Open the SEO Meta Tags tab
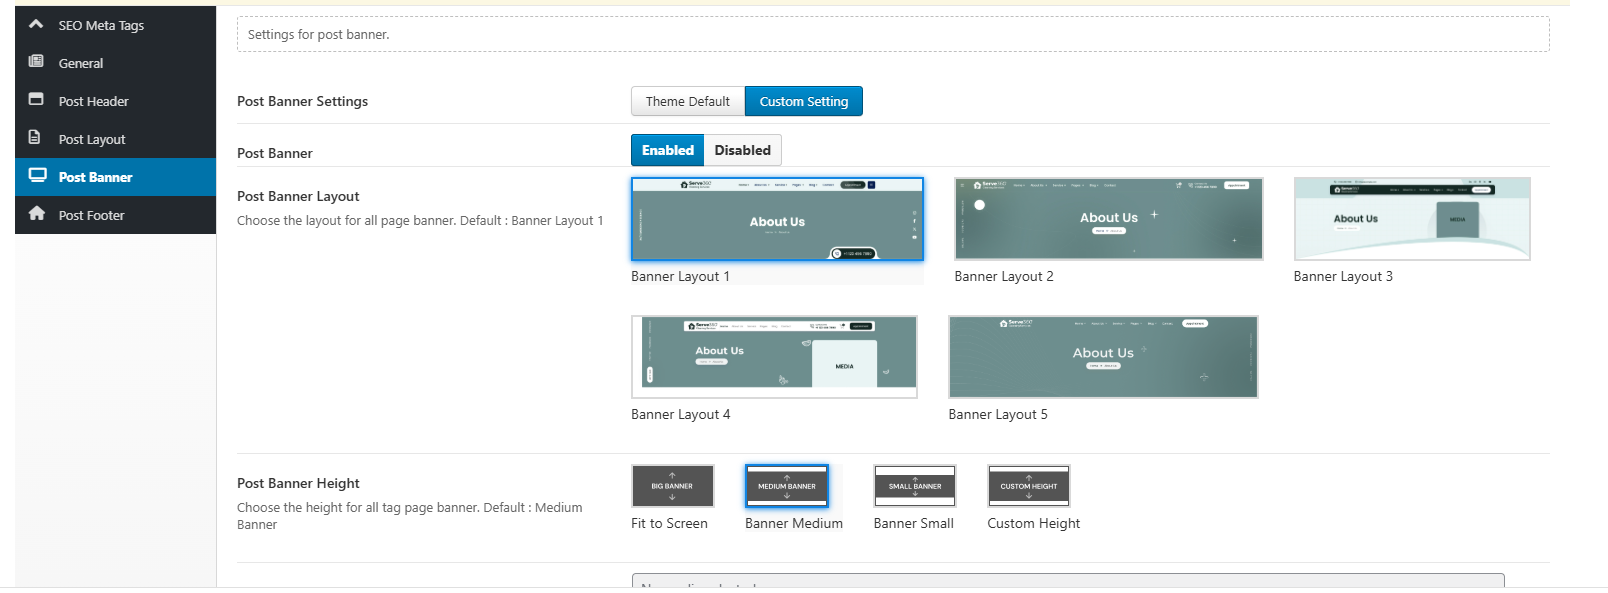 (101, 25)
